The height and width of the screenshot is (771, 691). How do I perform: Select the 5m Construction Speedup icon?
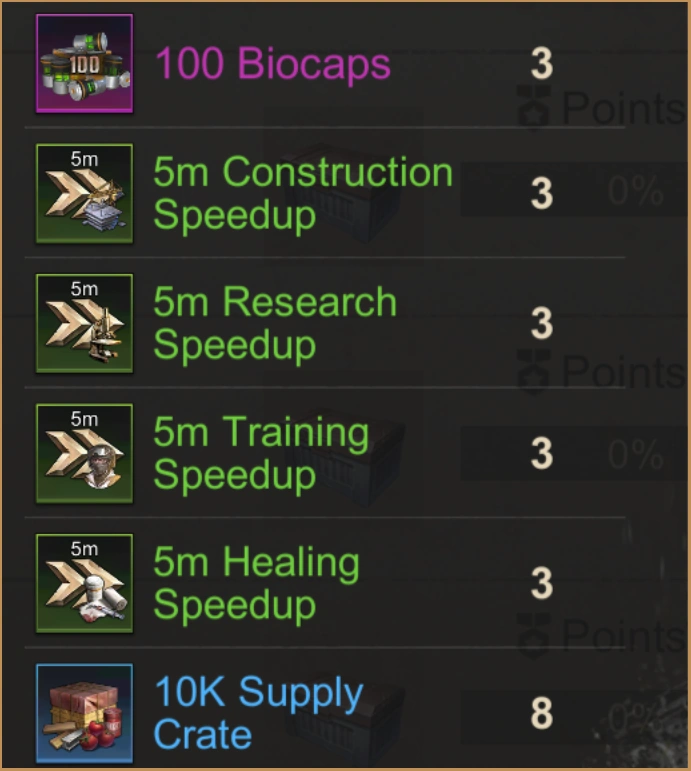85,193
